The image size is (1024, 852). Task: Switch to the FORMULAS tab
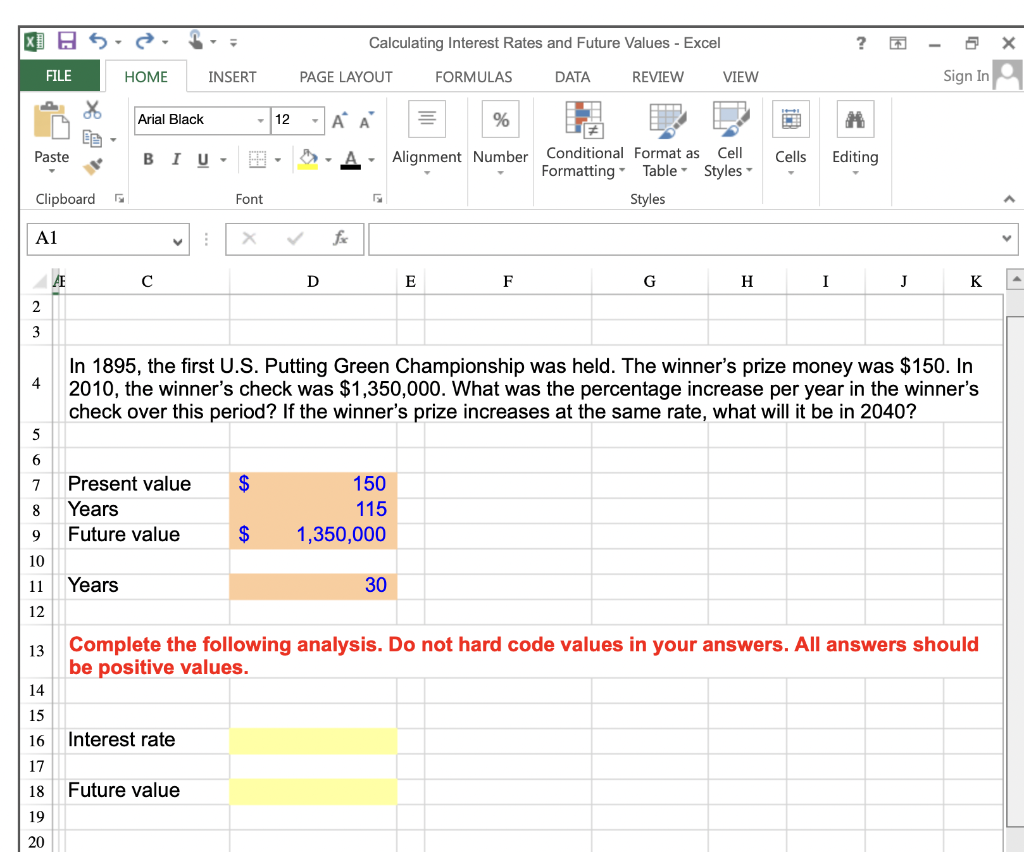[x=473, y=76]
